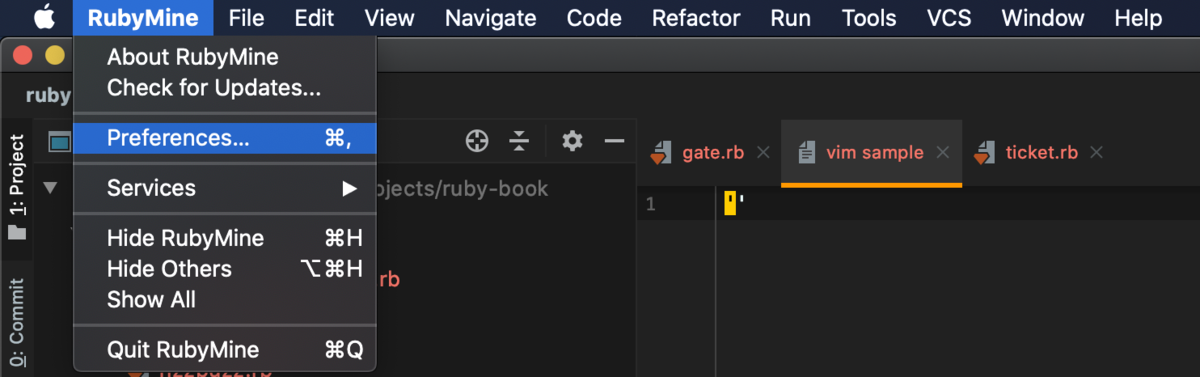Click the vim sample text file icon
Screen dimensions: 1200x377
806,153
